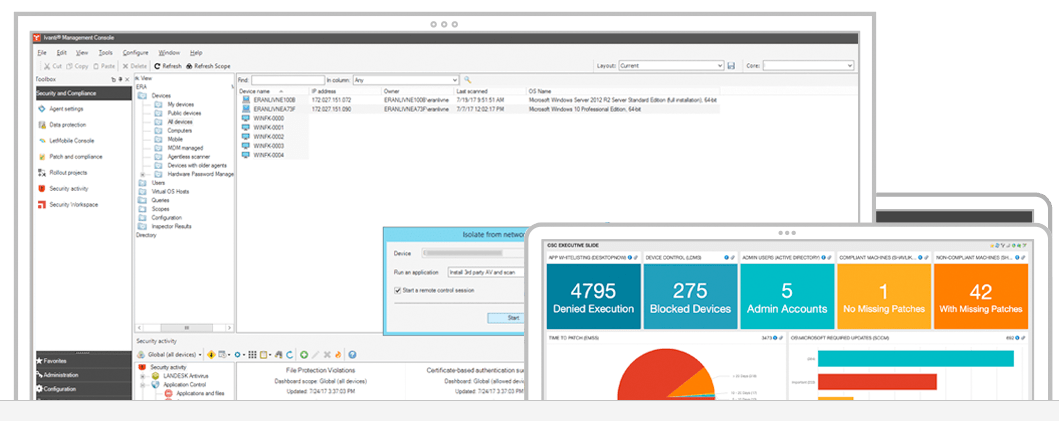This screenshot has width=1059, height=421.
Task: Open the Configure menu
Action: pos(136,52)
